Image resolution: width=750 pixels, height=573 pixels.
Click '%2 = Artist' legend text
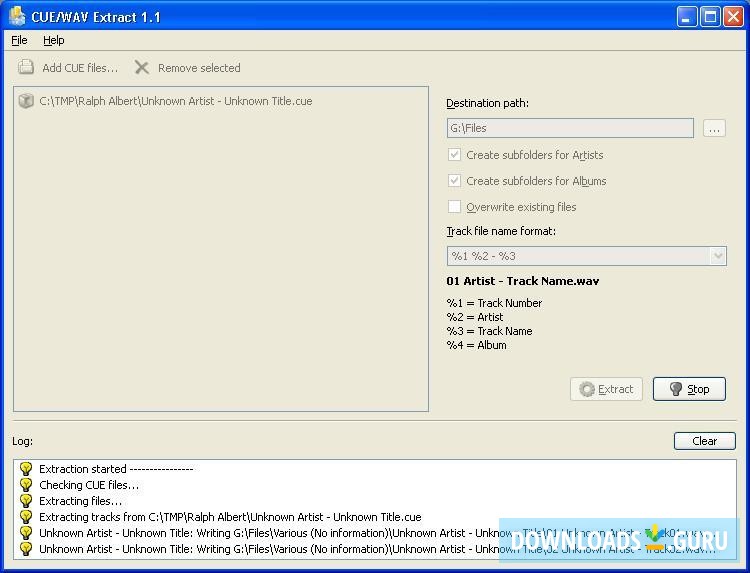(x=474, y=317)
